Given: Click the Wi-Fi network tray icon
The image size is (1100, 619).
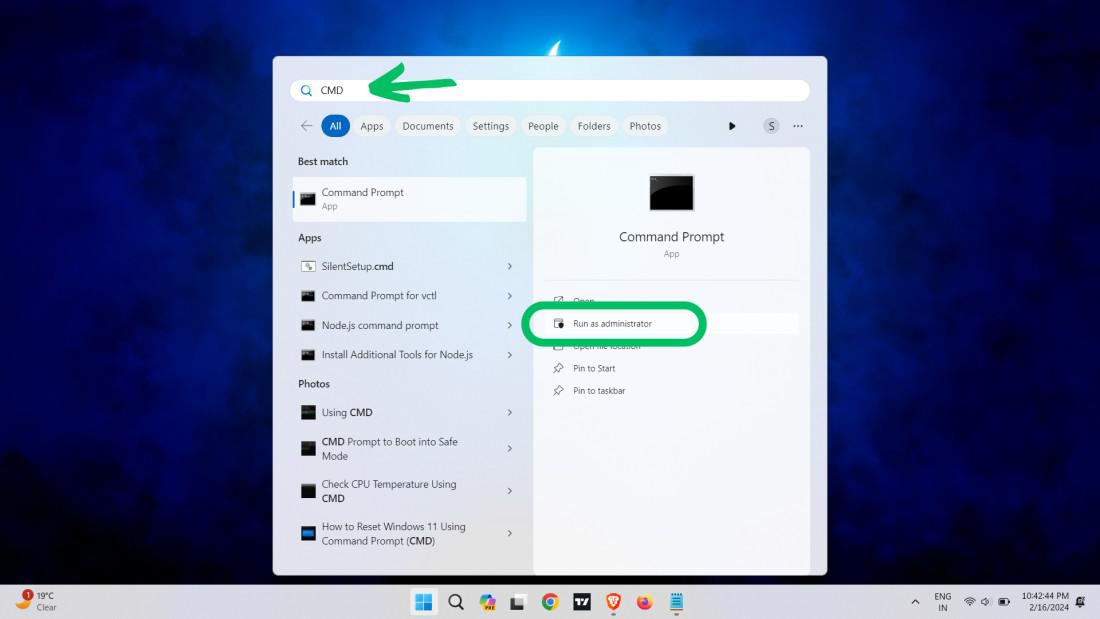Looking at the screenshot, I should [970, 602].
